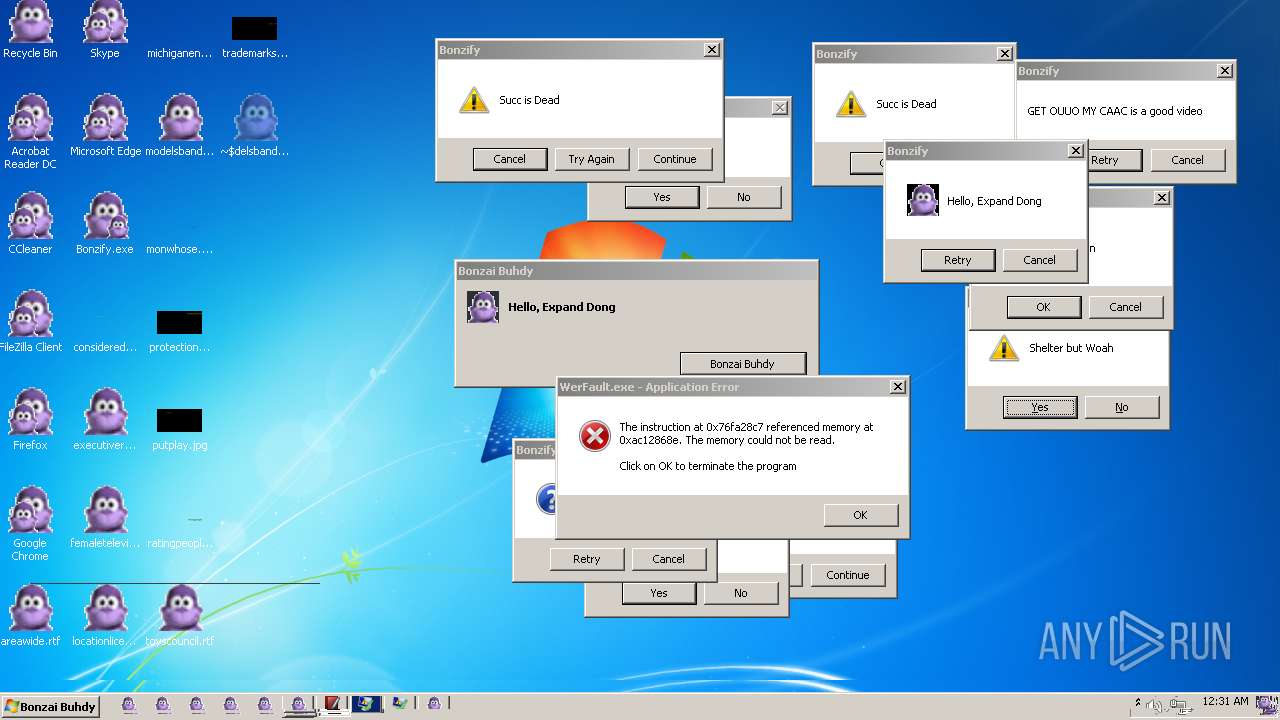Select the toyscouncil.rtf document
The width and height of the screenshot is (1280, 720).
click(x=180, y=616)
